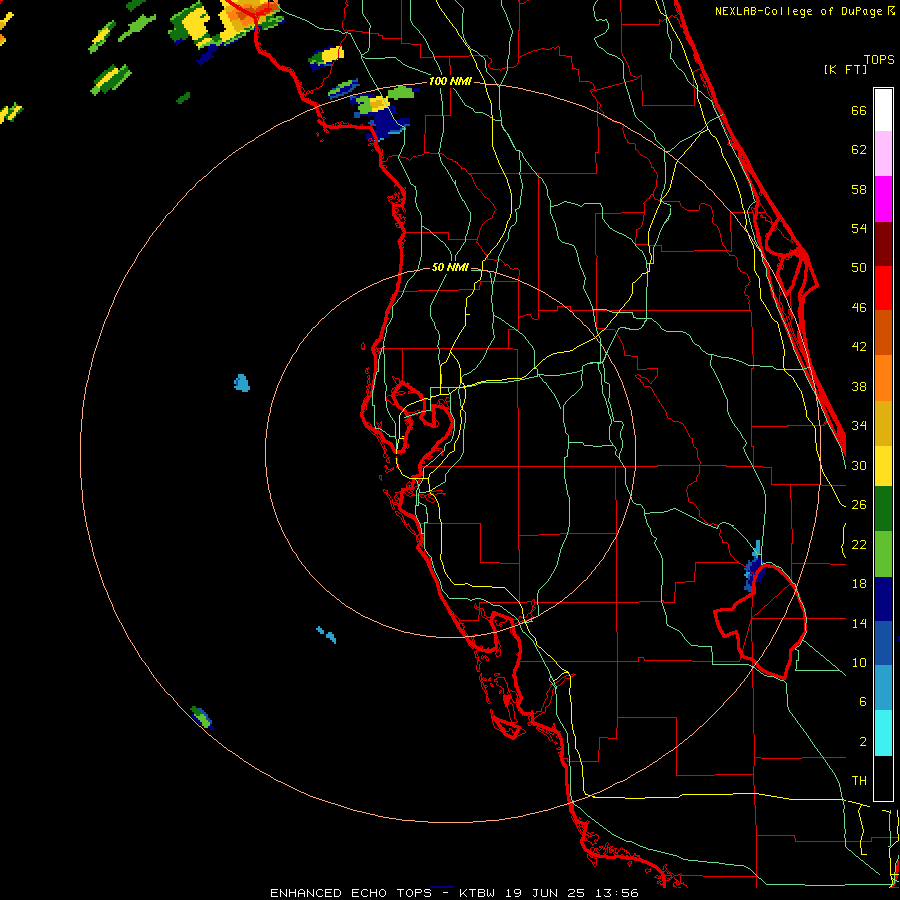The image size is (900, 900).
Task: Click the '46' legend value label
Action: (859, 308)
